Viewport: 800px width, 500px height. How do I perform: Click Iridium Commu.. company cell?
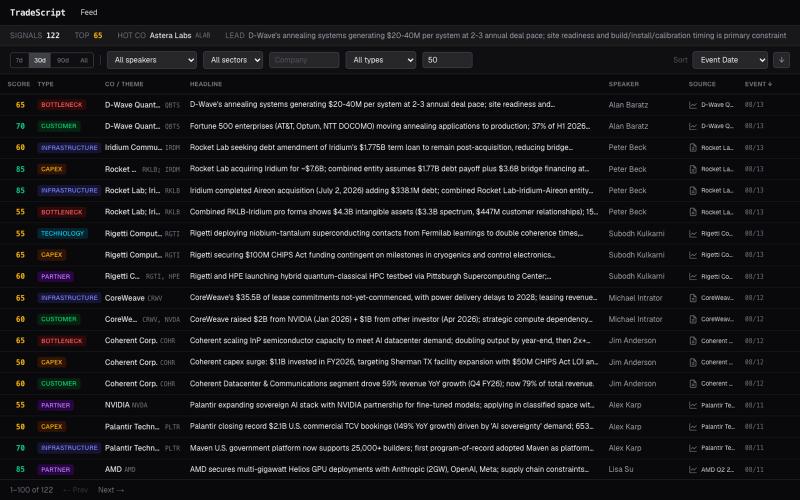(x=142, y=147)
